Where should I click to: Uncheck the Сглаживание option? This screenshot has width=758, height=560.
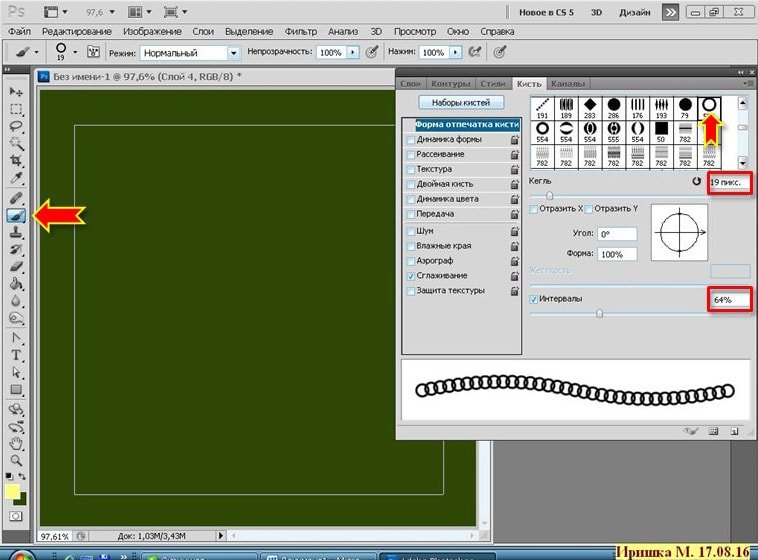point(411,275)
